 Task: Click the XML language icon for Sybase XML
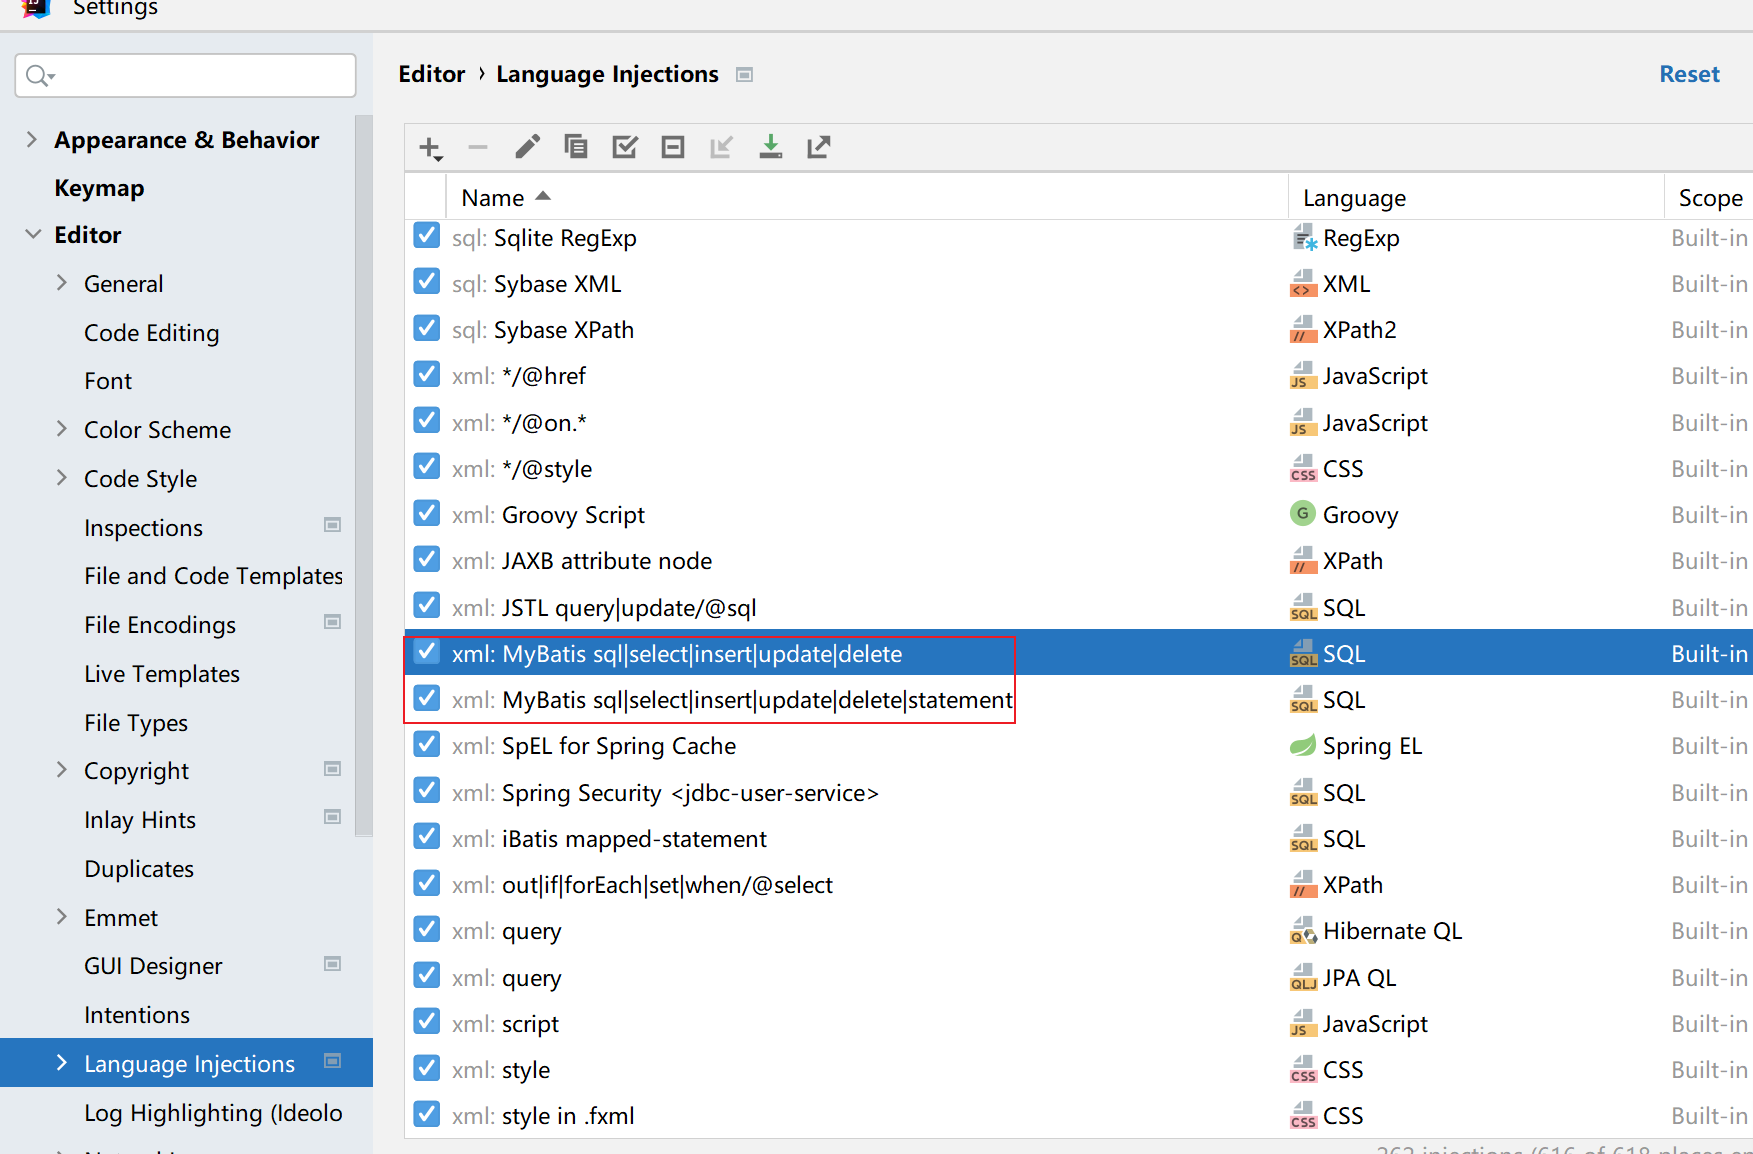[x=1303, y=284]
